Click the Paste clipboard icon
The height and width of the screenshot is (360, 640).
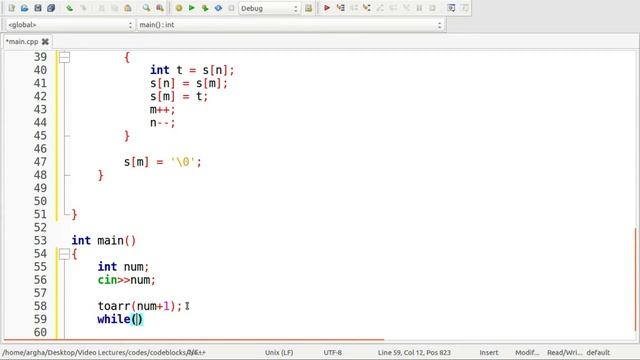128,8
